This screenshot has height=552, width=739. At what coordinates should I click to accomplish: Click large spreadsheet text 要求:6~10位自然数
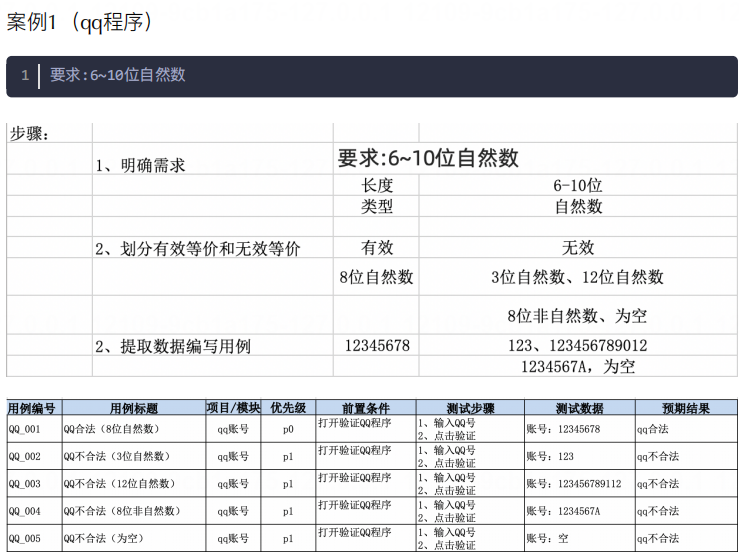428,158
